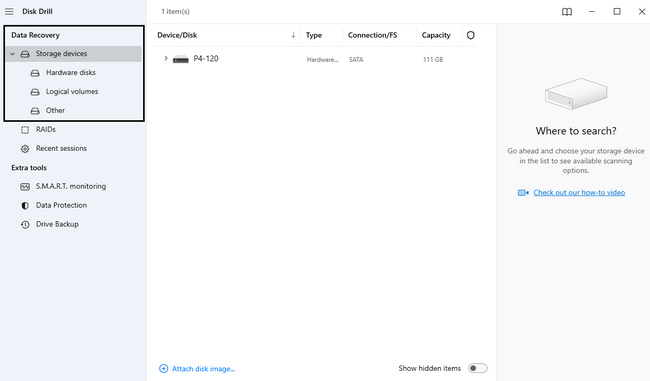Image resolution: width=650 pixels, height=381 pixels.
Task: Open the help book icon in title bar
Action: pyautogui.click(x=567, y=12)
